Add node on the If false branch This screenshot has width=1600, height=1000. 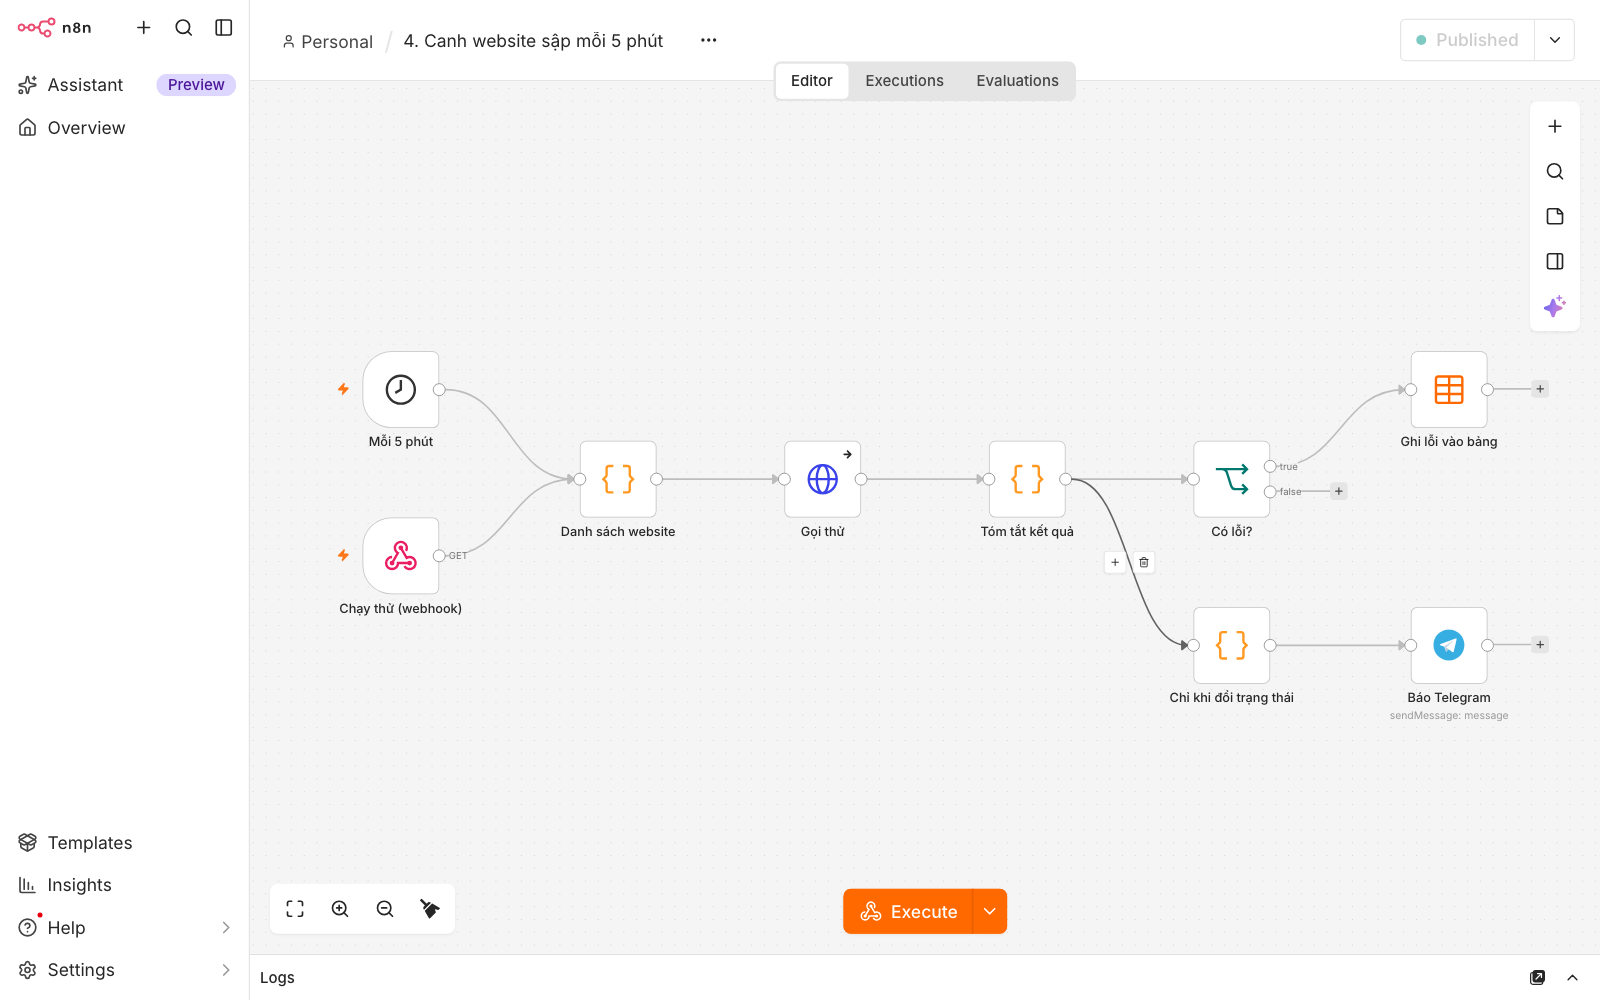tap(1339, 491)
